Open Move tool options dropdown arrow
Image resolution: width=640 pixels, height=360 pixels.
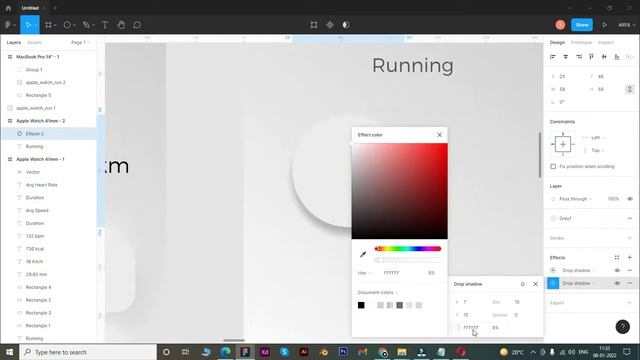36,25
